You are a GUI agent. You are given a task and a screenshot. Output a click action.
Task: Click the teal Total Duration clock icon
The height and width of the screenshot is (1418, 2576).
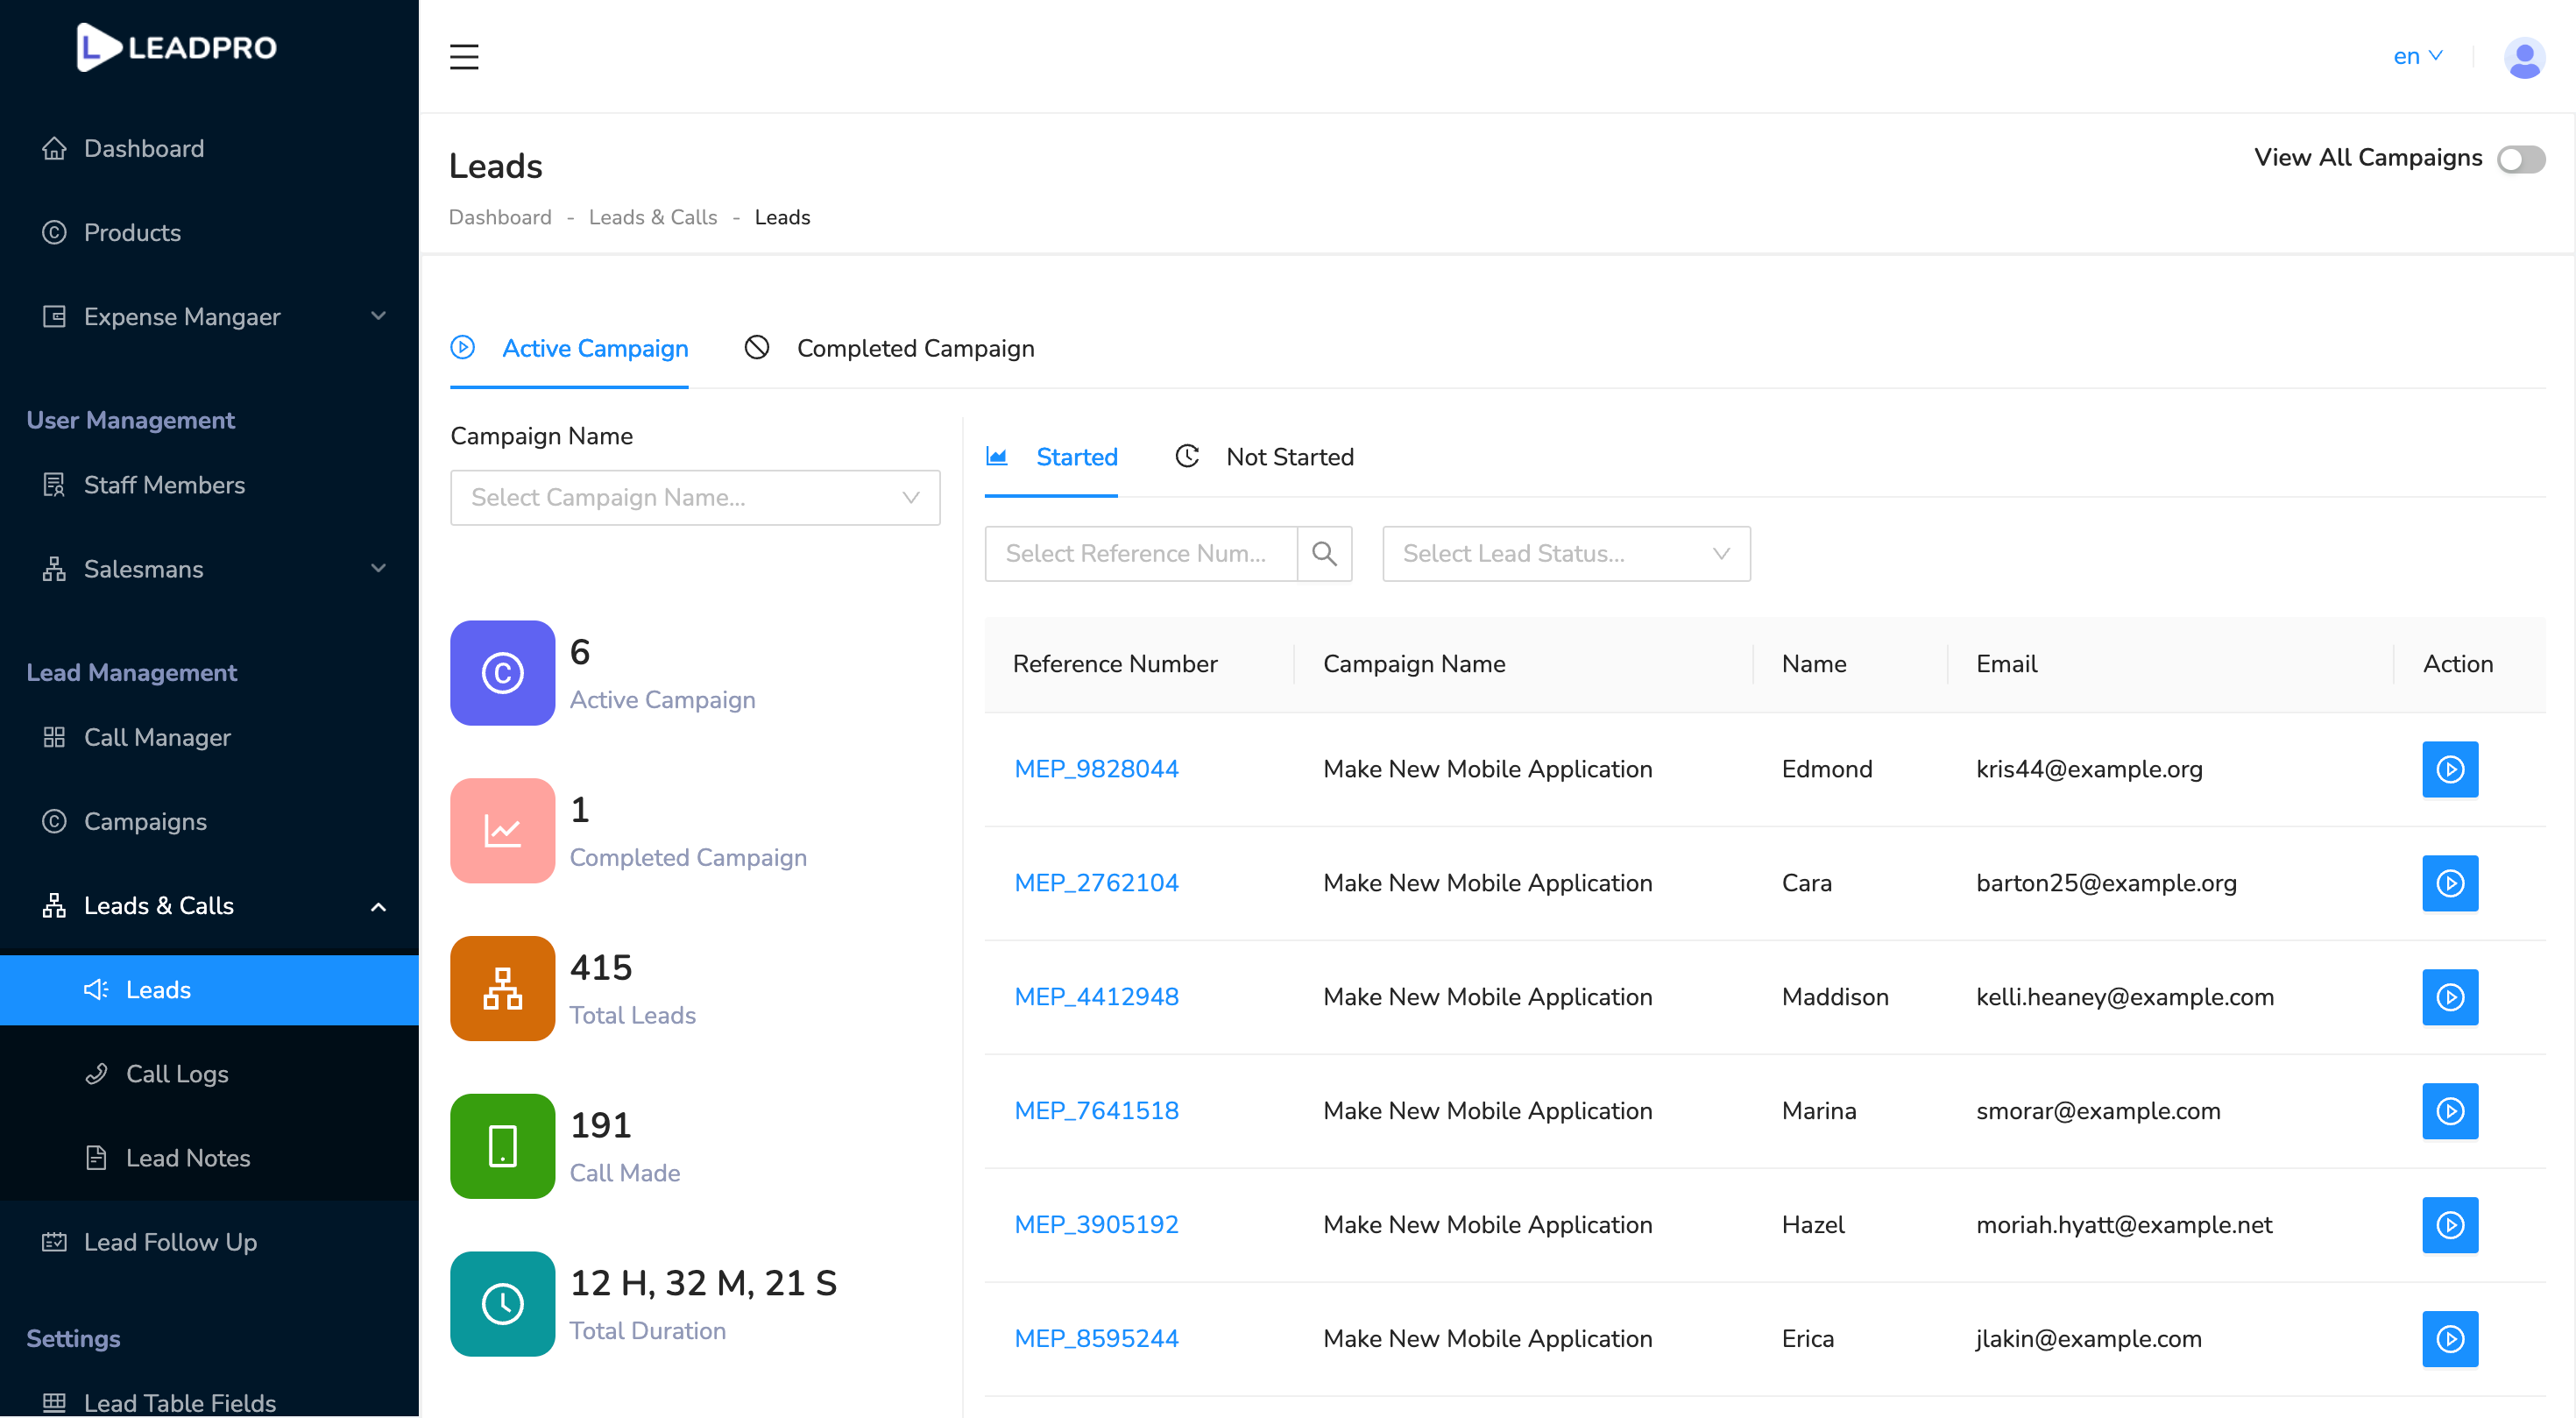502,1304
